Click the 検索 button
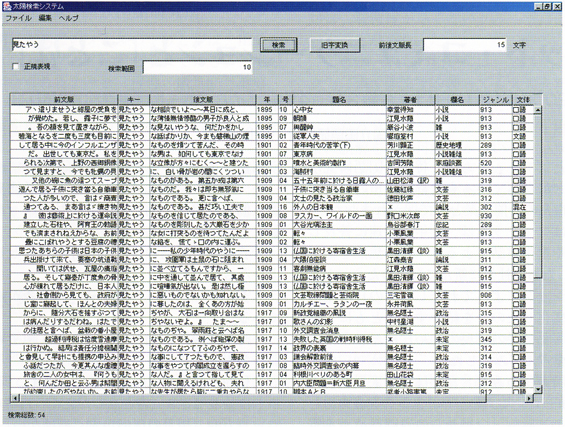This screenshot has height=427, width=565. point(279,45)
